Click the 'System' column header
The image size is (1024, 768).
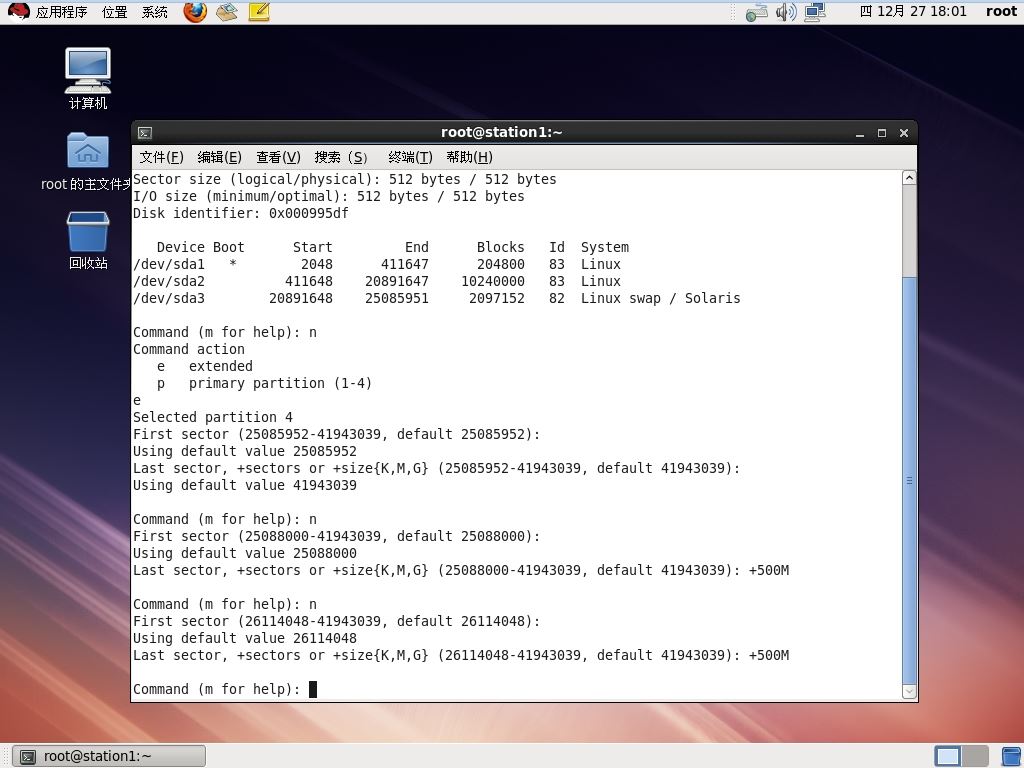click(605, 248)
